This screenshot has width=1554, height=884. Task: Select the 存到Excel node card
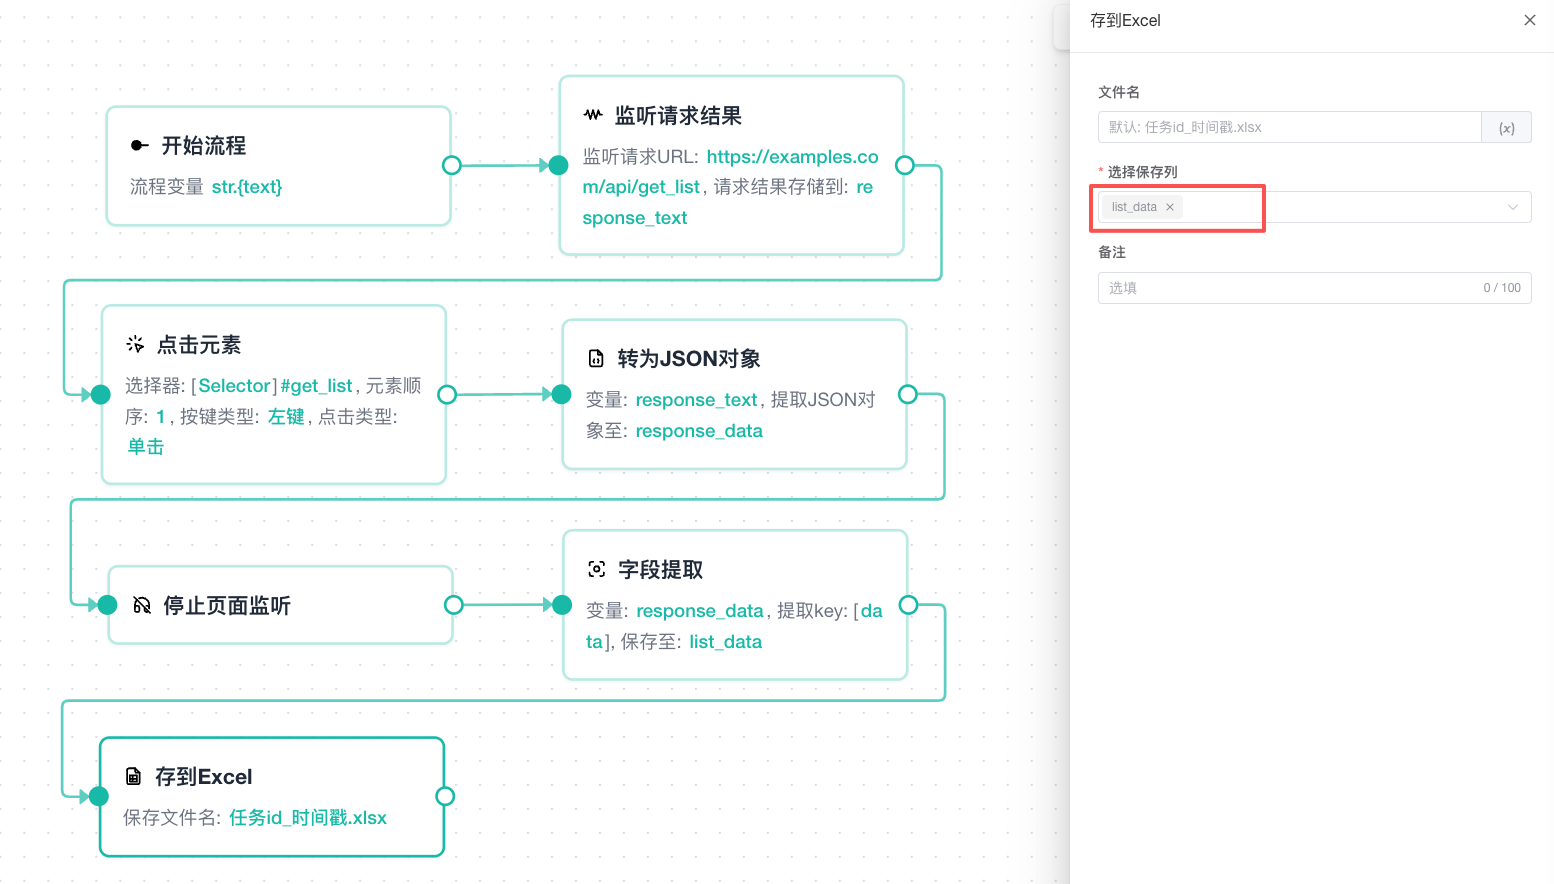click(272, 797)
